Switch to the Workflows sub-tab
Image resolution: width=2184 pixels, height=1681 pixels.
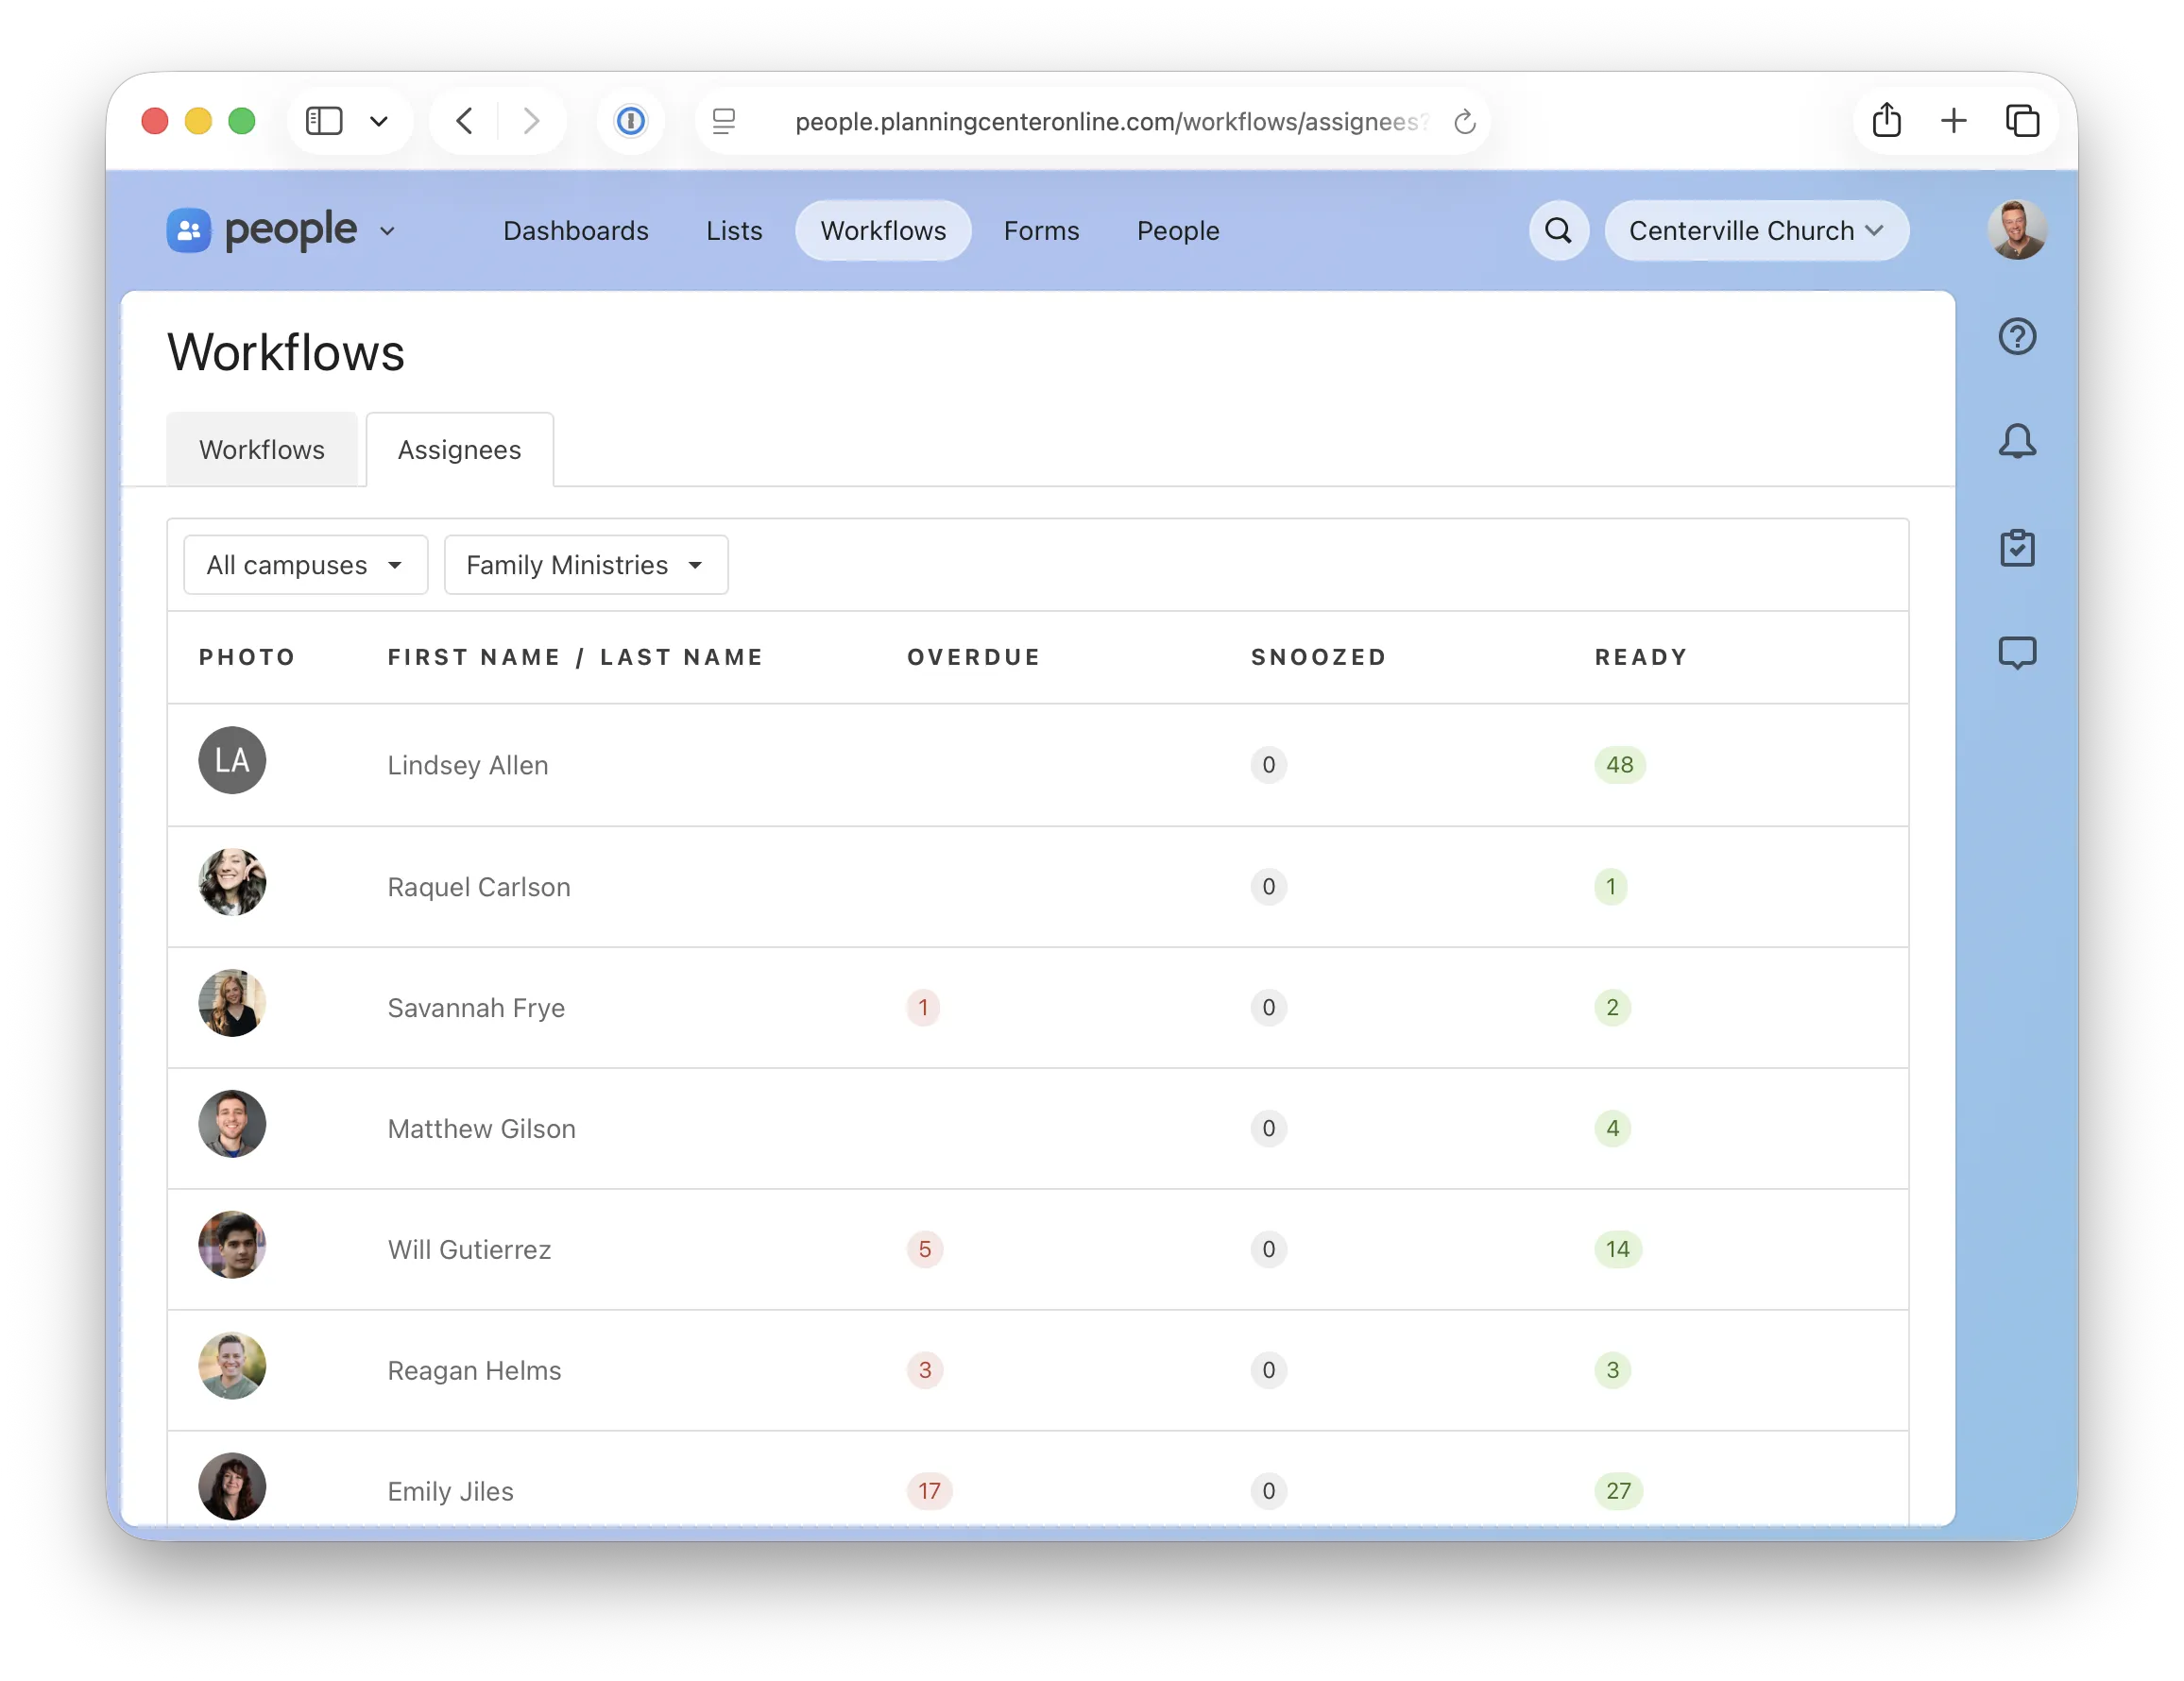[261, 450]
